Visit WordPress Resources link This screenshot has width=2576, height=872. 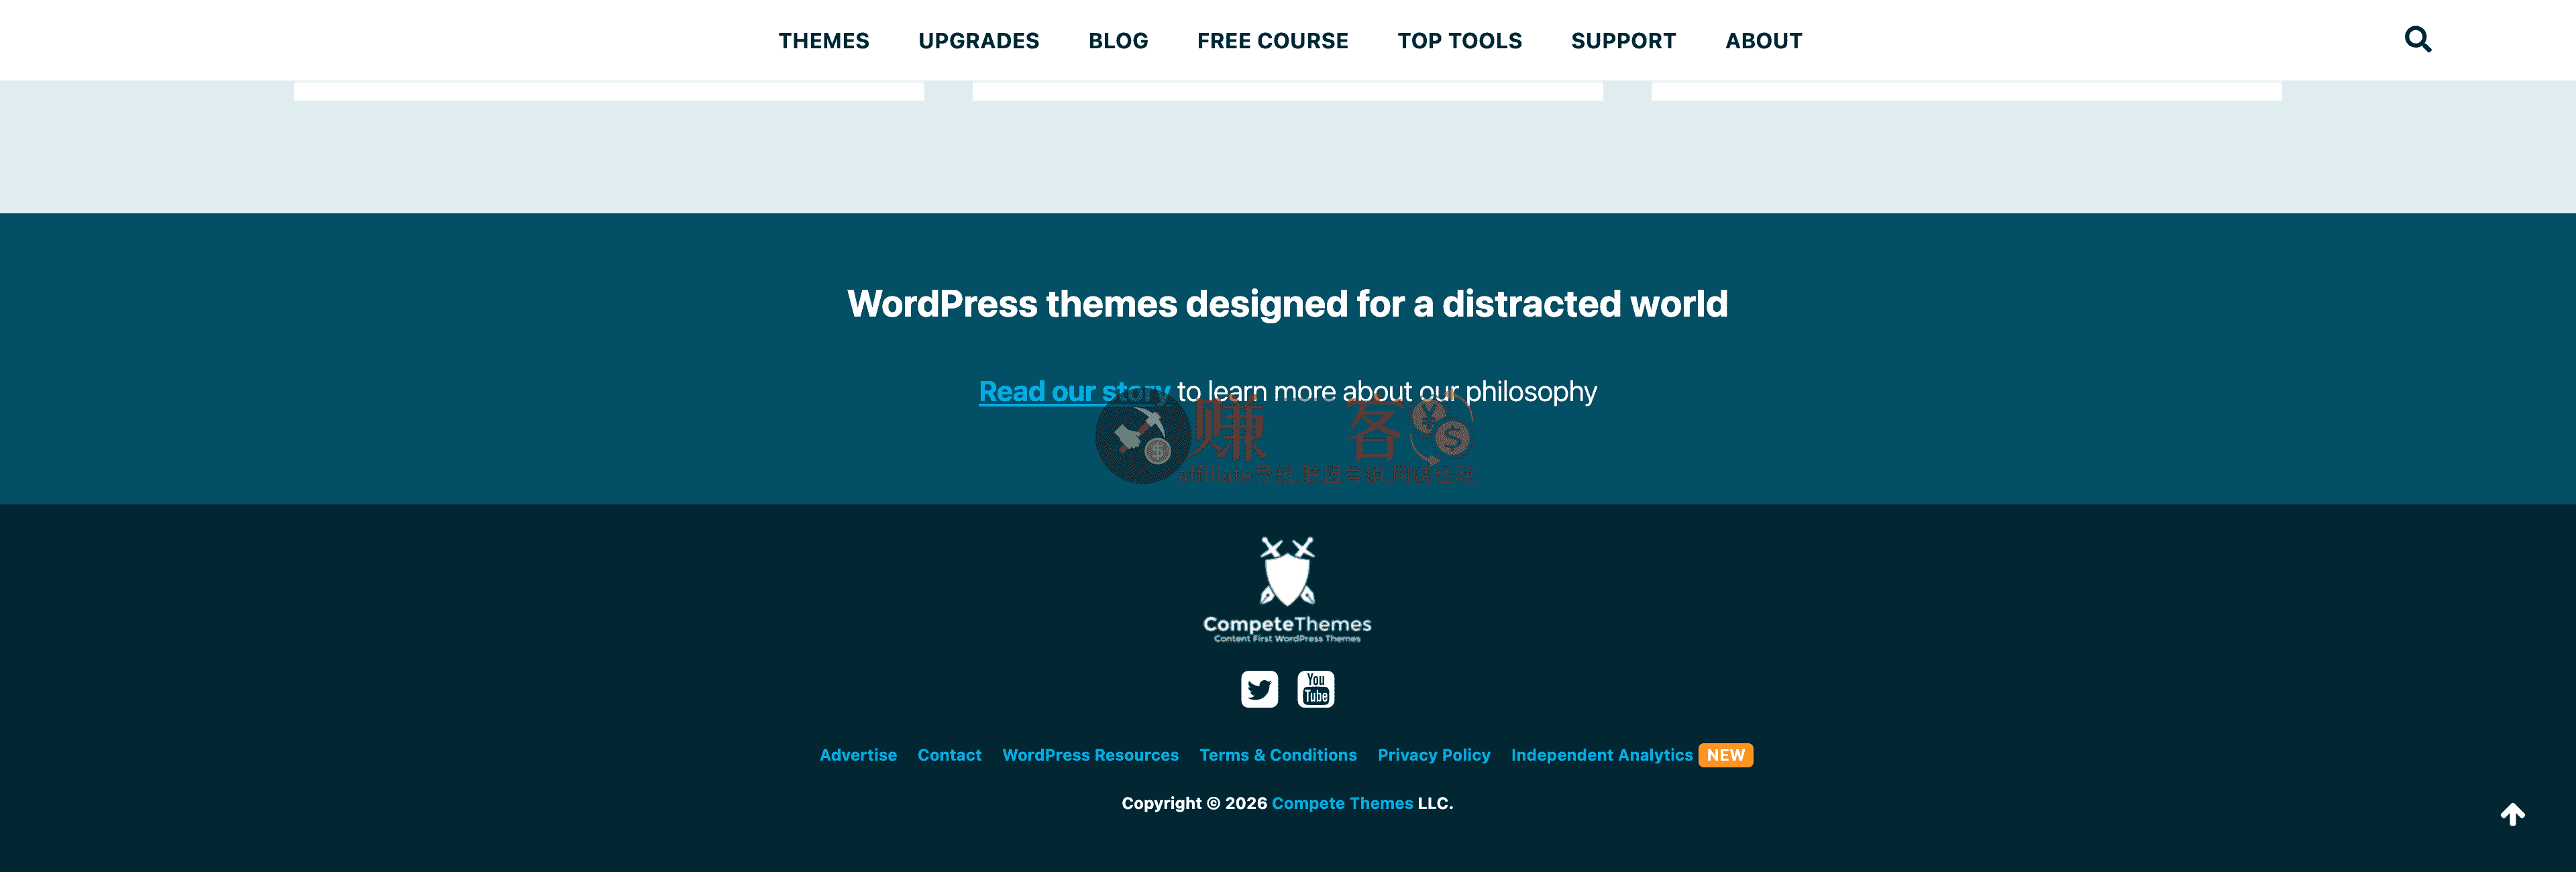(1090, 755)
